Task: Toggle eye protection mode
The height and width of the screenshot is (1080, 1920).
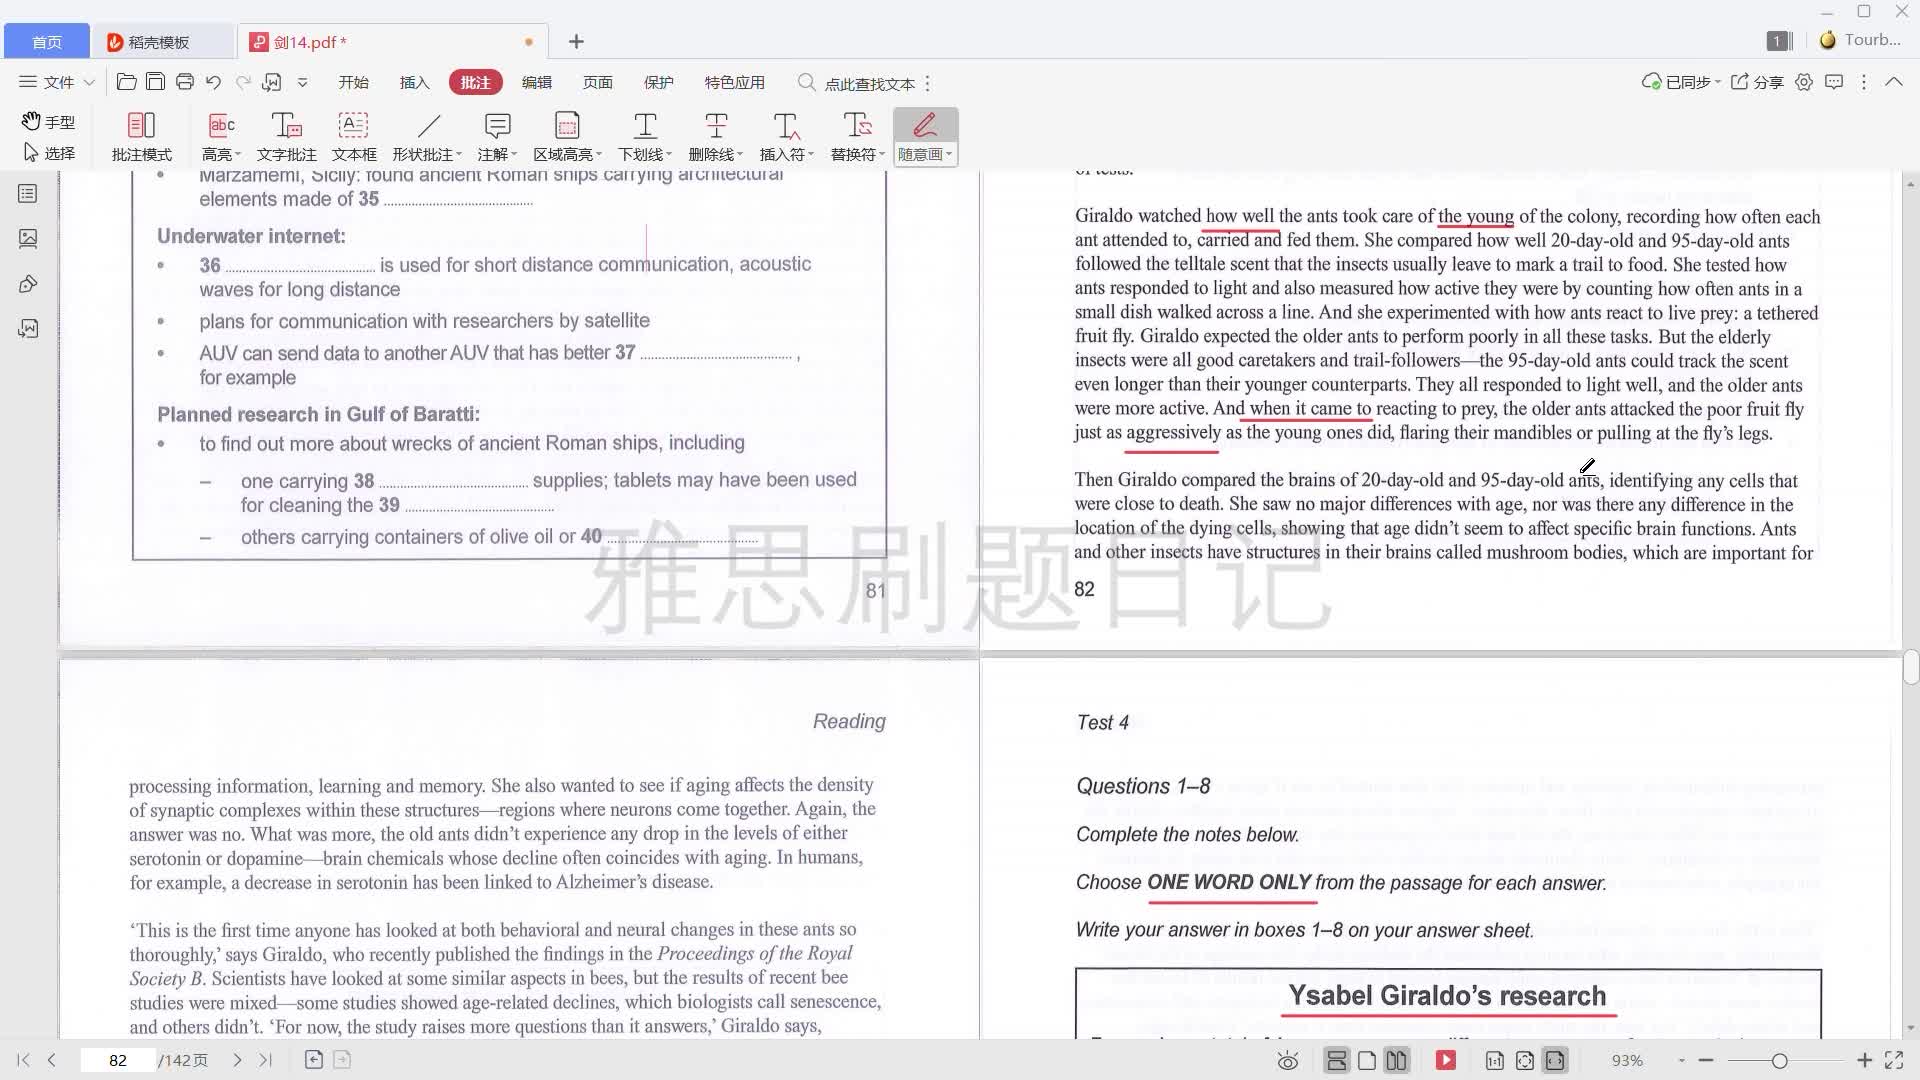Action: (x=1288, y=1060)
